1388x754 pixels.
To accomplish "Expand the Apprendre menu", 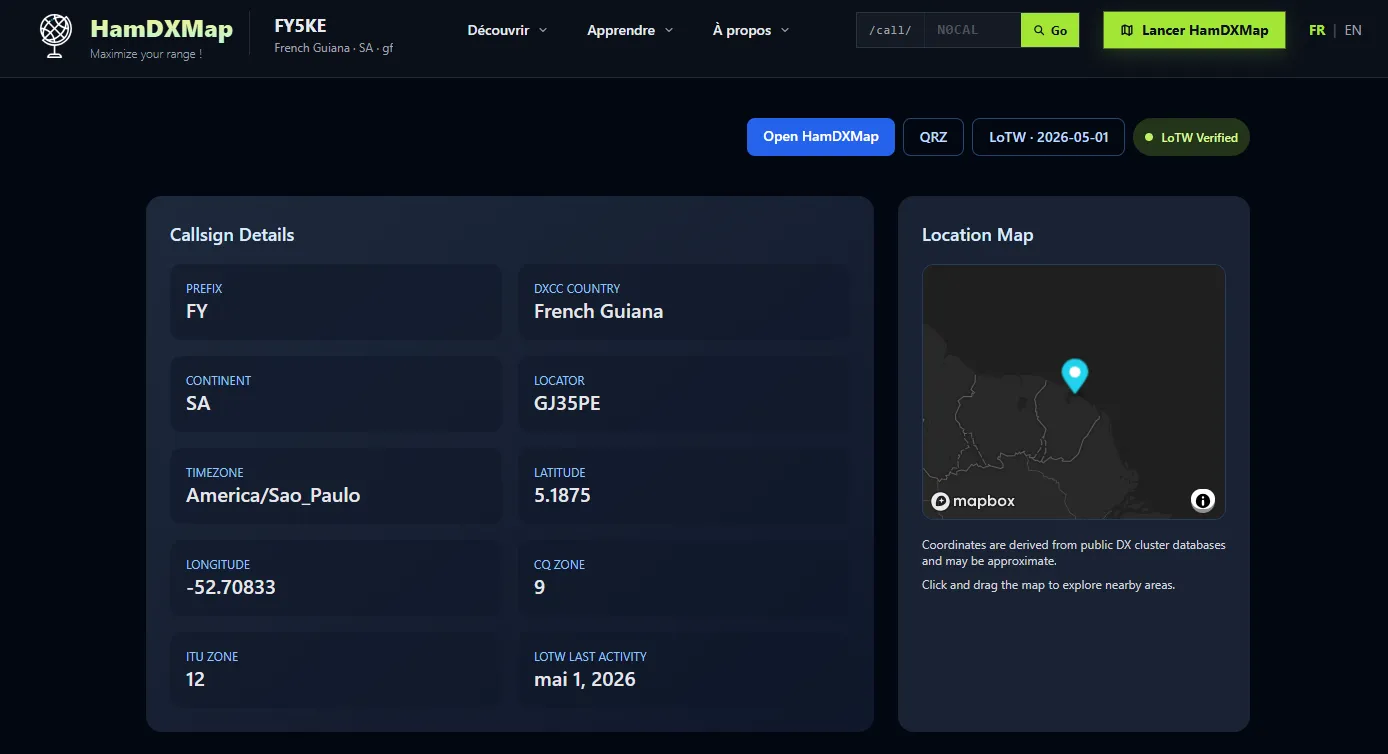I will (630, 30).
